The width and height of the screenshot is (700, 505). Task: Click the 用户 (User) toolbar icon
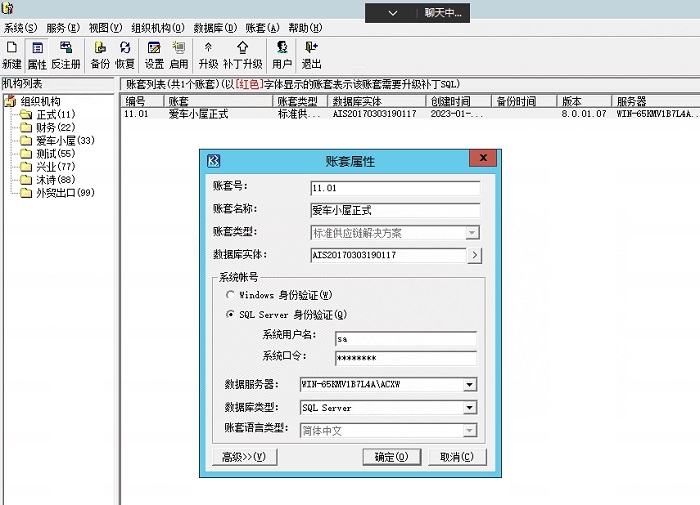point(282,54)
